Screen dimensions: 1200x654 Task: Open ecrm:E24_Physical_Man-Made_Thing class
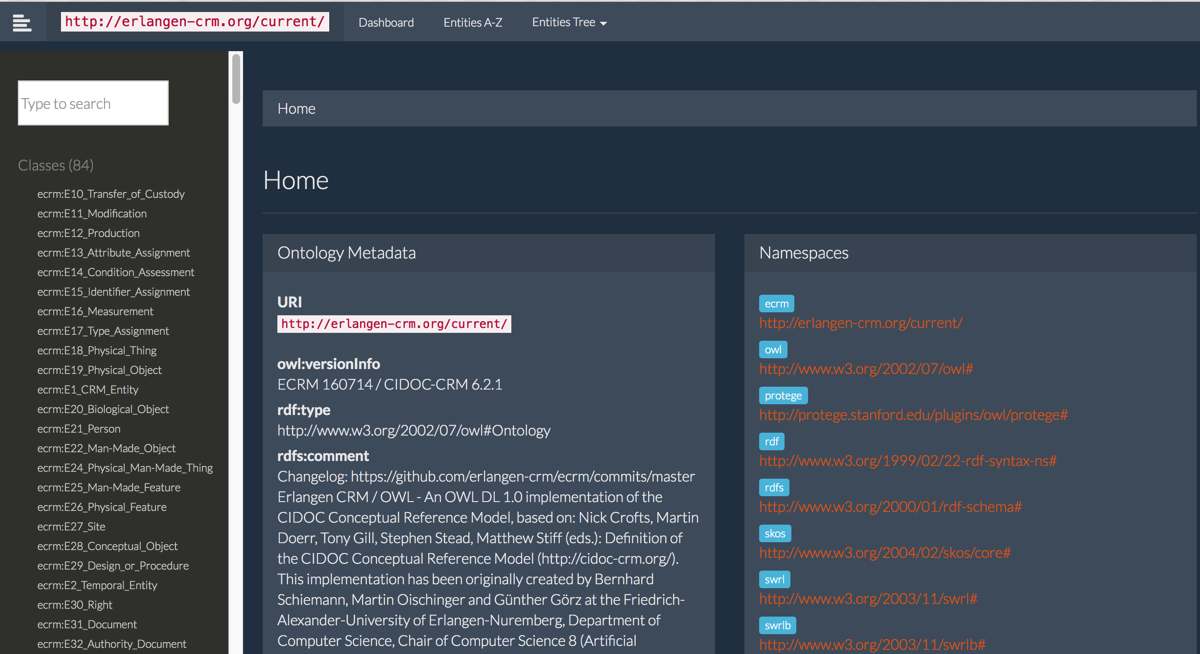[125, 468]
